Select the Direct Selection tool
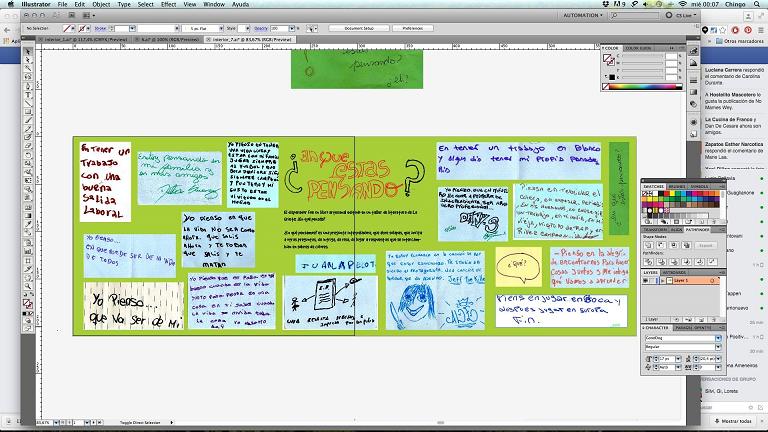 (x=28, y=58)
